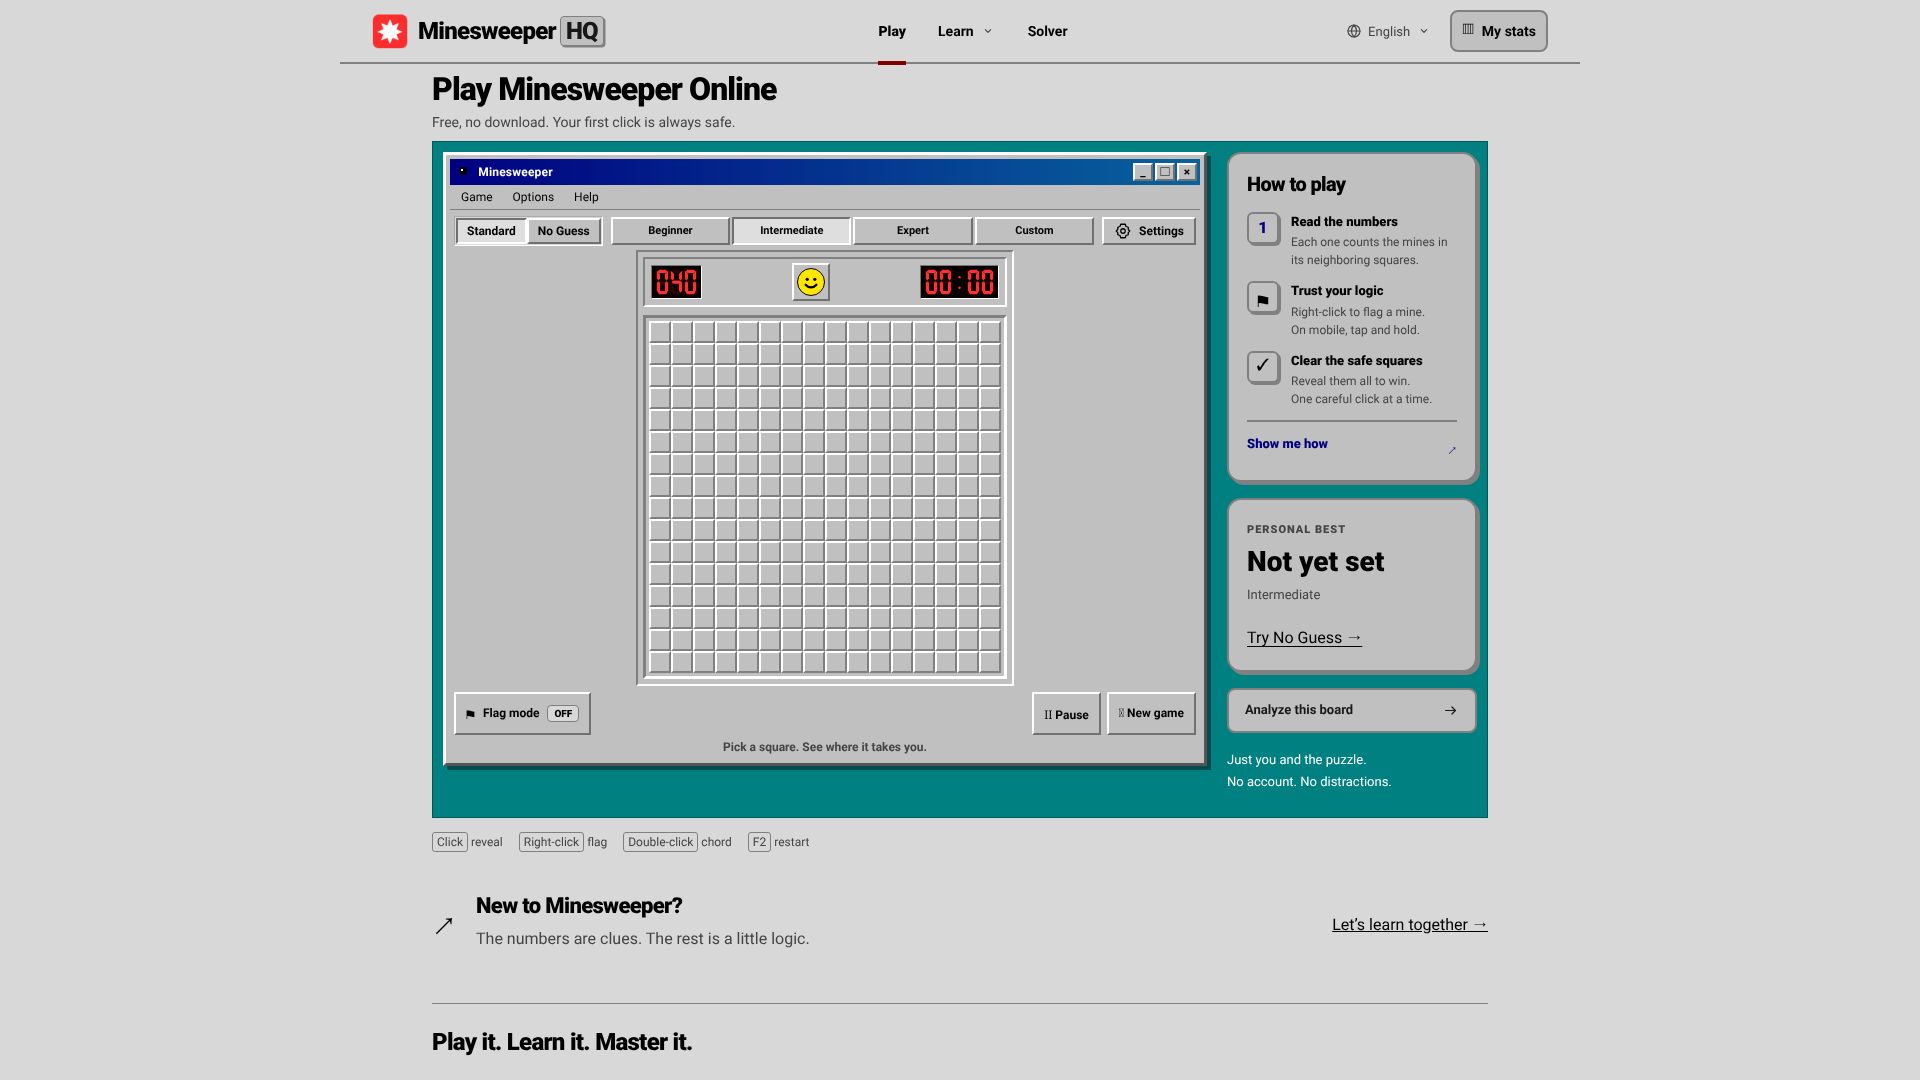Click the Show me how link
1920x1080 pixels.
1287,444
